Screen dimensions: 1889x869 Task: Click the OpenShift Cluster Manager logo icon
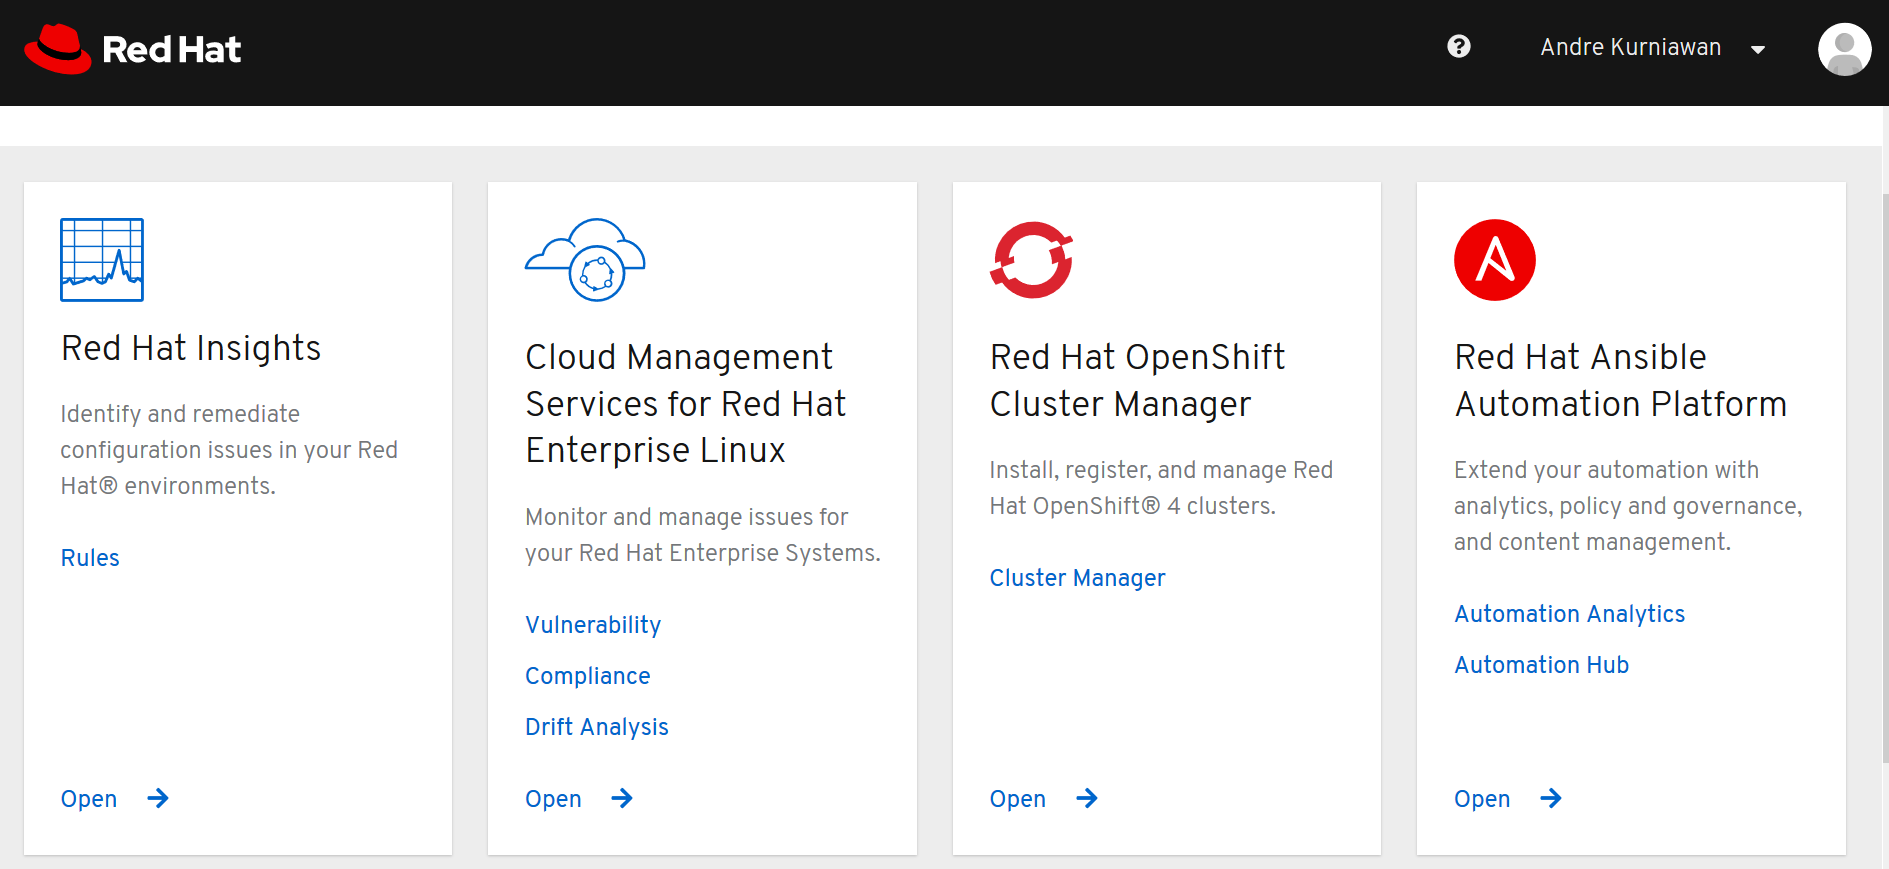click(x=1032, y=260)
